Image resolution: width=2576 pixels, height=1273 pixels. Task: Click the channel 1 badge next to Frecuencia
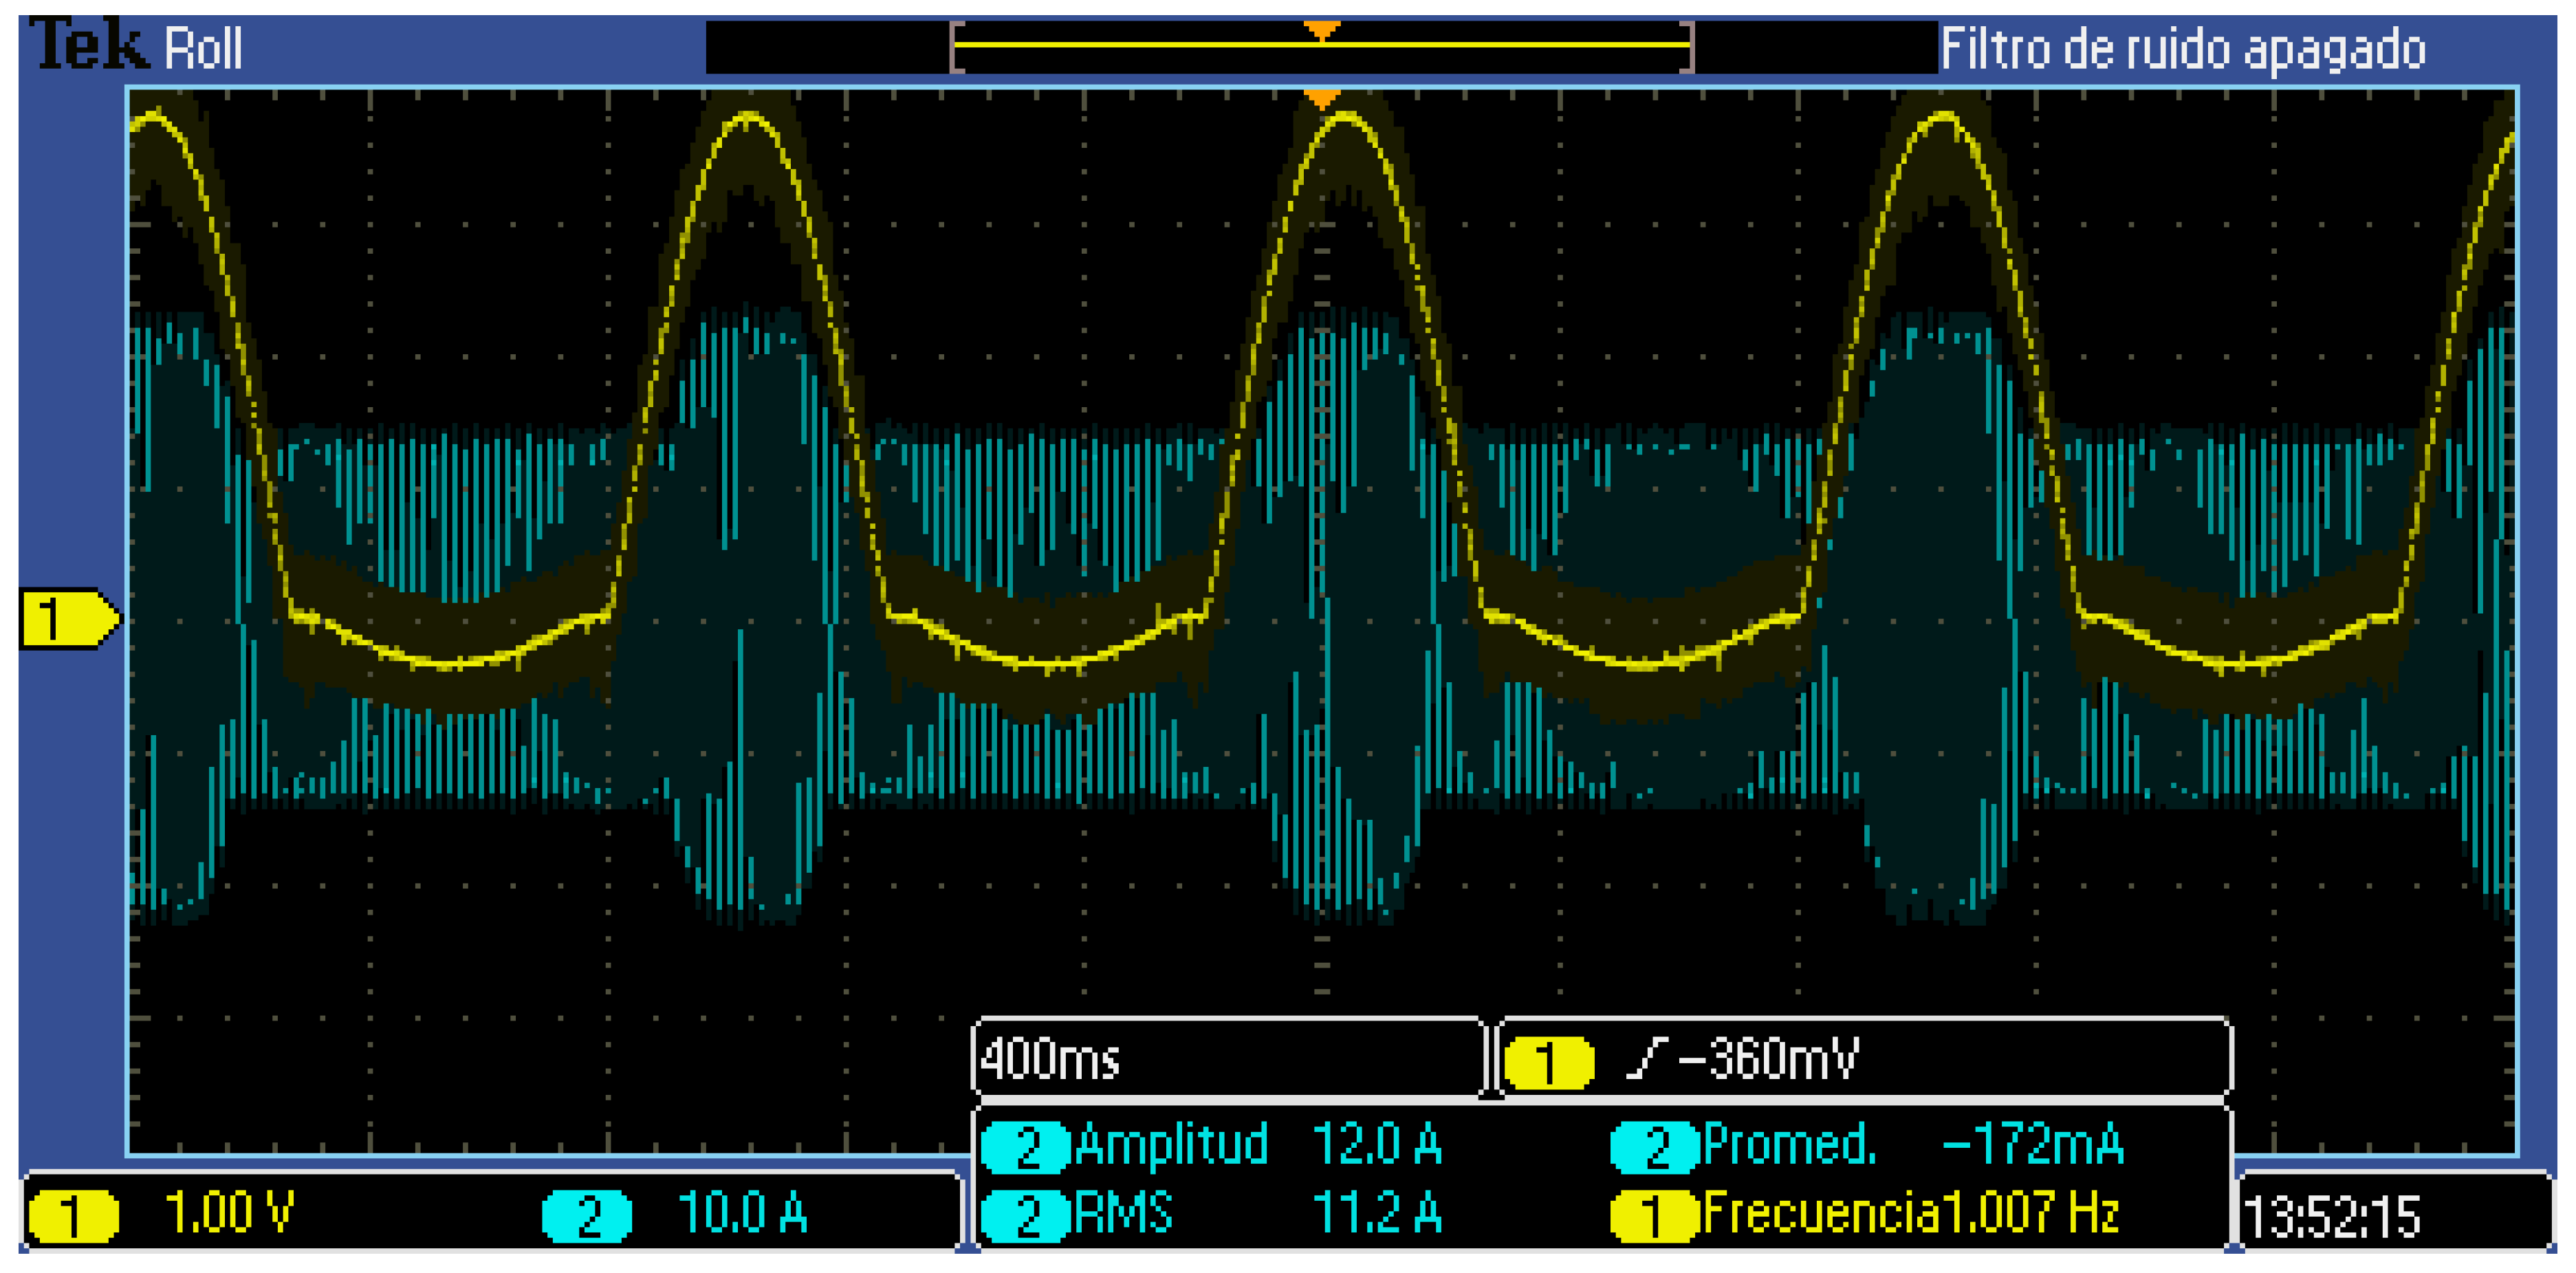point(1655,1216)
